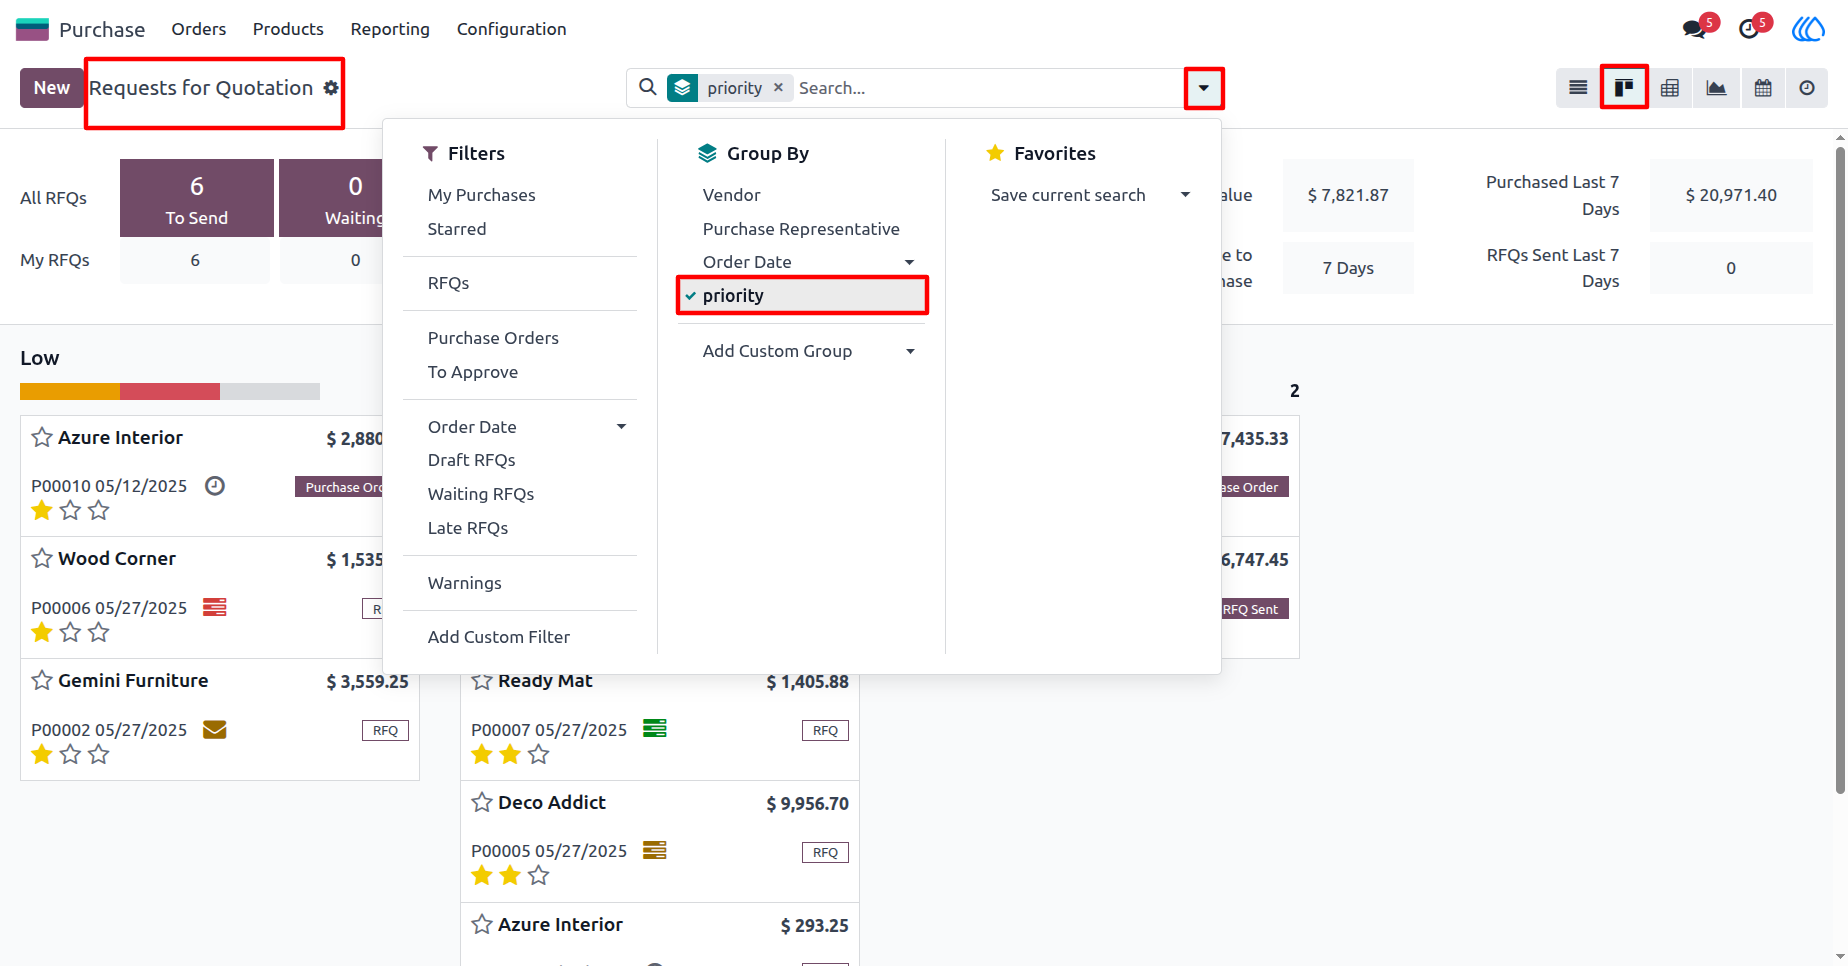
Task: Focus the Search input field
Action: (988, 88)
